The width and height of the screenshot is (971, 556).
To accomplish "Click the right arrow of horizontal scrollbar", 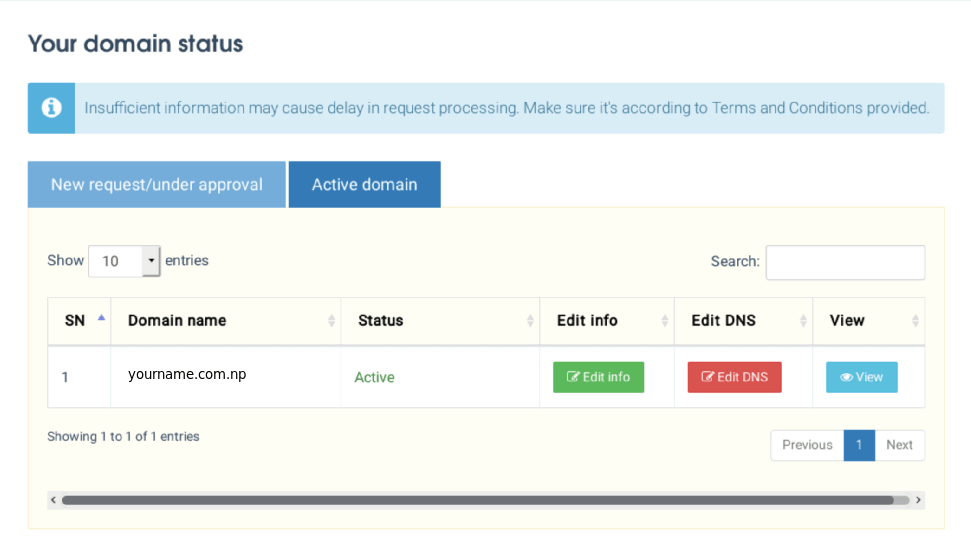I will [918, 500].
